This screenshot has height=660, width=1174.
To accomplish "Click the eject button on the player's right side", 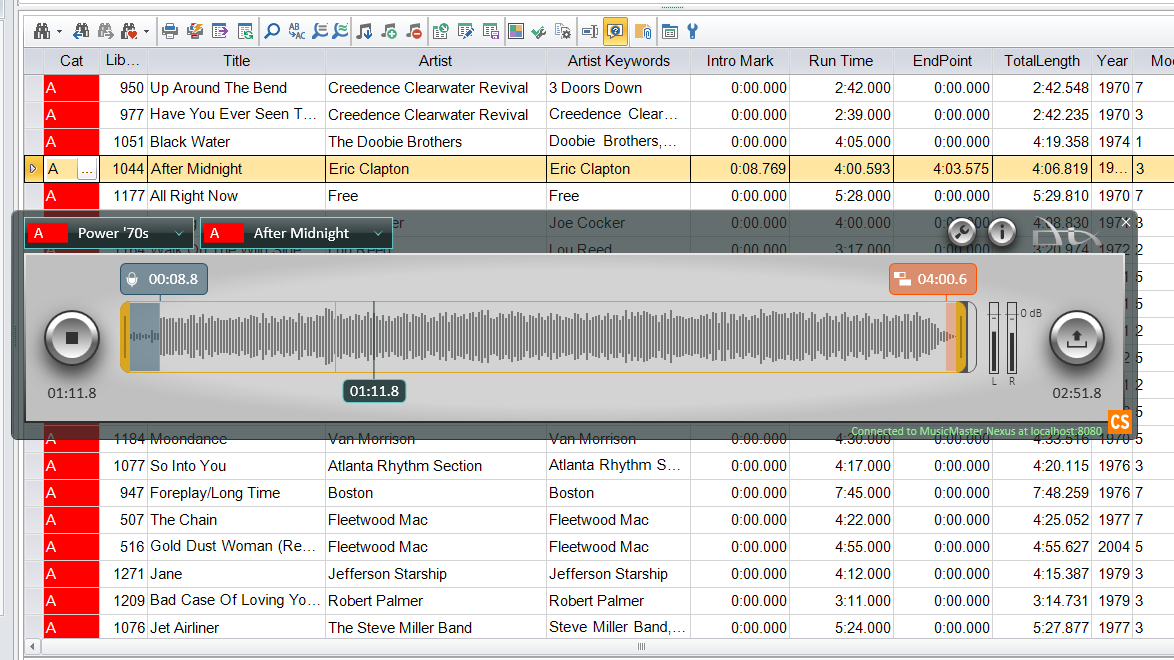I will pos(1076,338).
